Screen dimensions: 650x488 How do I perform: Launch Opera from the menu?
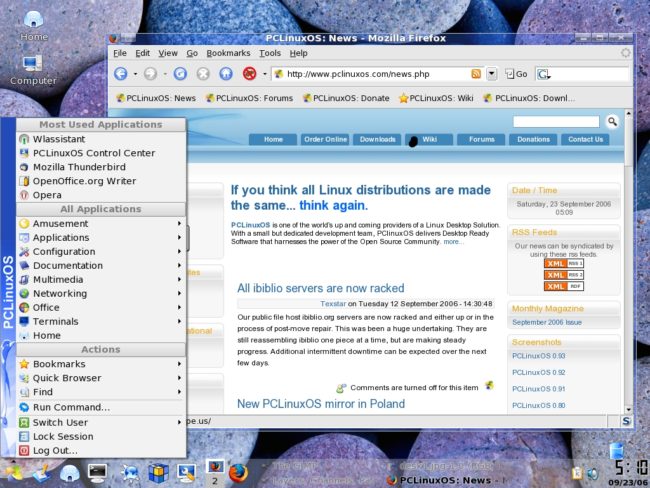101,195
